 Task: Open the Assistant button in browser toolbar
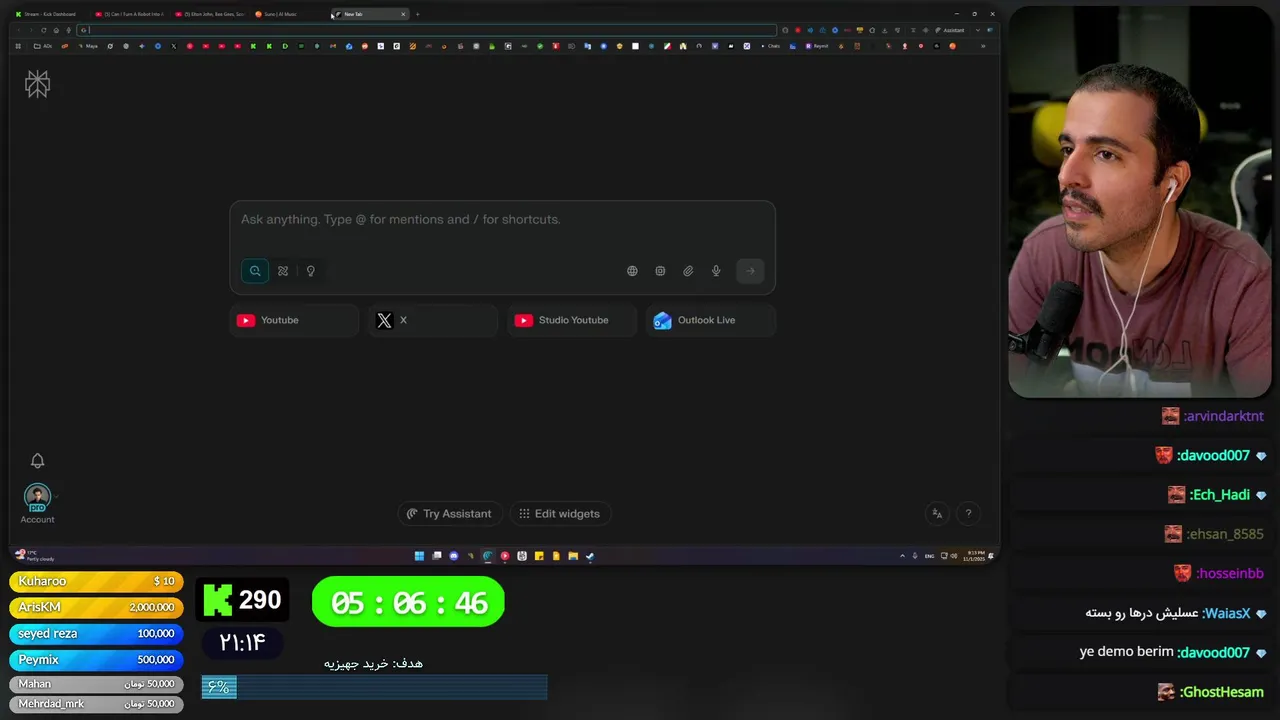949,30
